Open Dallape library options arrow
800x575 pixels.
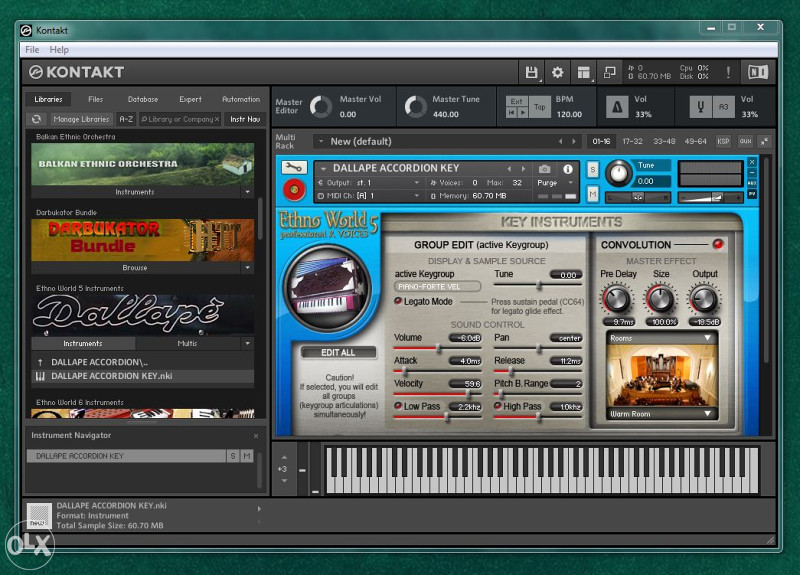[247, 344]
